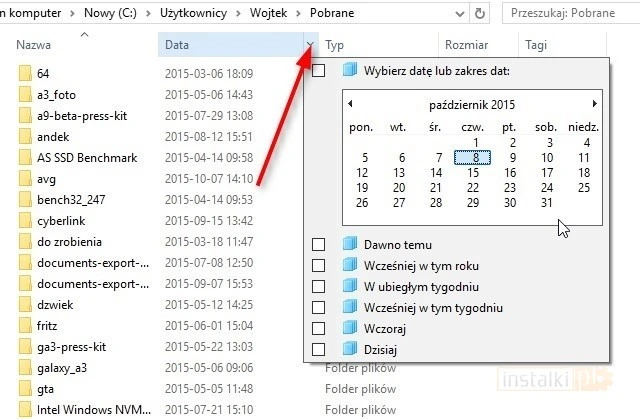Click the calendar icon beside Wczoraj
640x419 pixels.
(349, 328)
